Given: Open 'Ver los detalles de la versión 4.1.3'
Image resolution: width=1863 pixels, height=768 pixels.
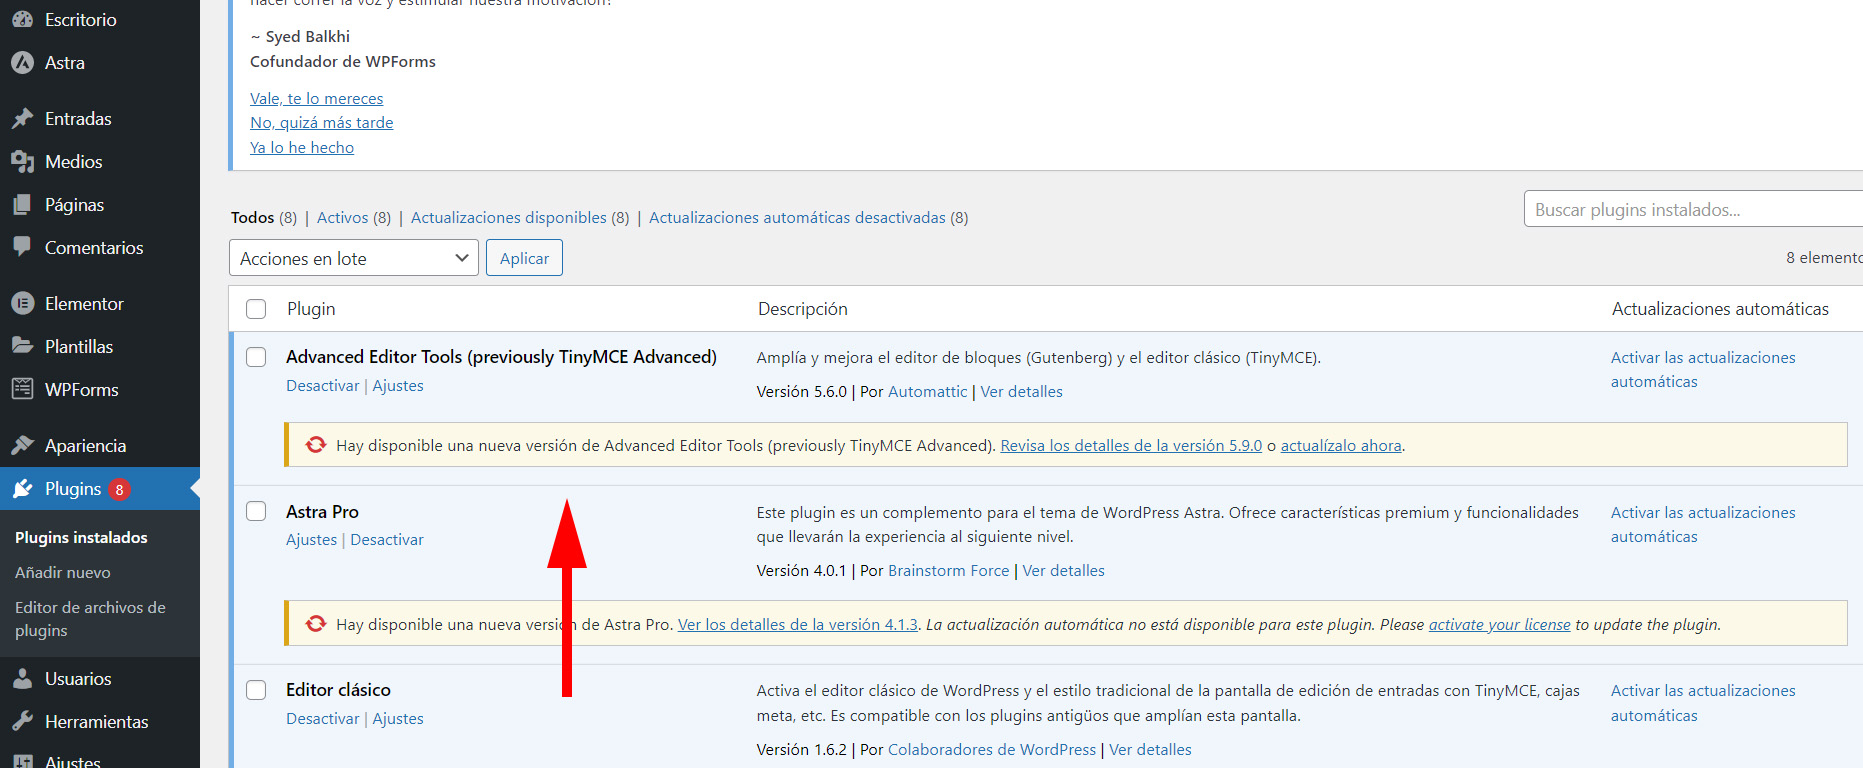Looking at the screenshot, I should [x=797, y=625].
